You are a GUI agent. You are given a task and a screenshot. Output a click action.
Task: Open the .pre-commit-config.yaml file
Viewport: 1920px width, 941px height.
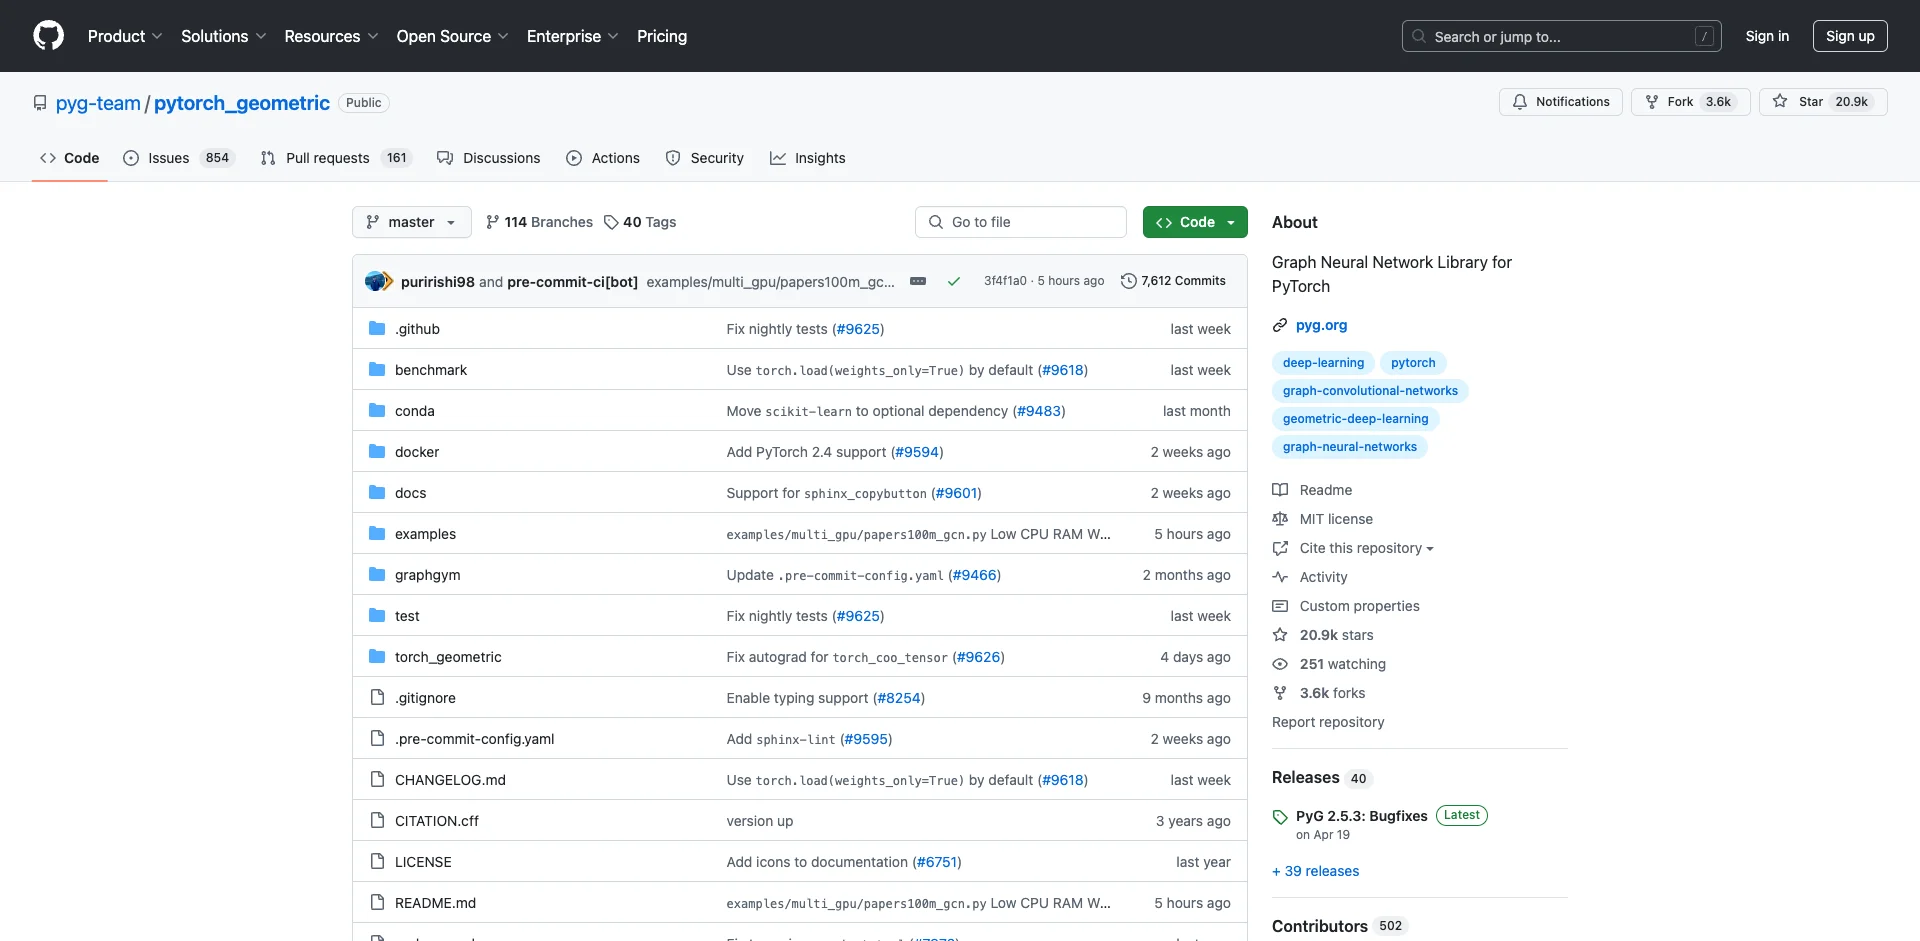(474, 739)
